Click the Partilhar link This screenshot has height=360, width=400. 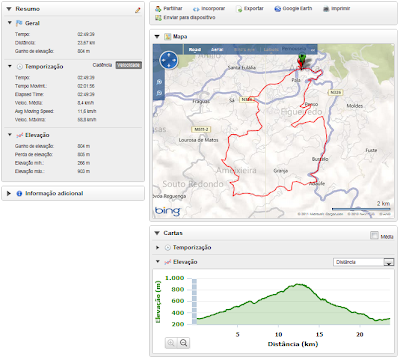(x=173, y=8)
